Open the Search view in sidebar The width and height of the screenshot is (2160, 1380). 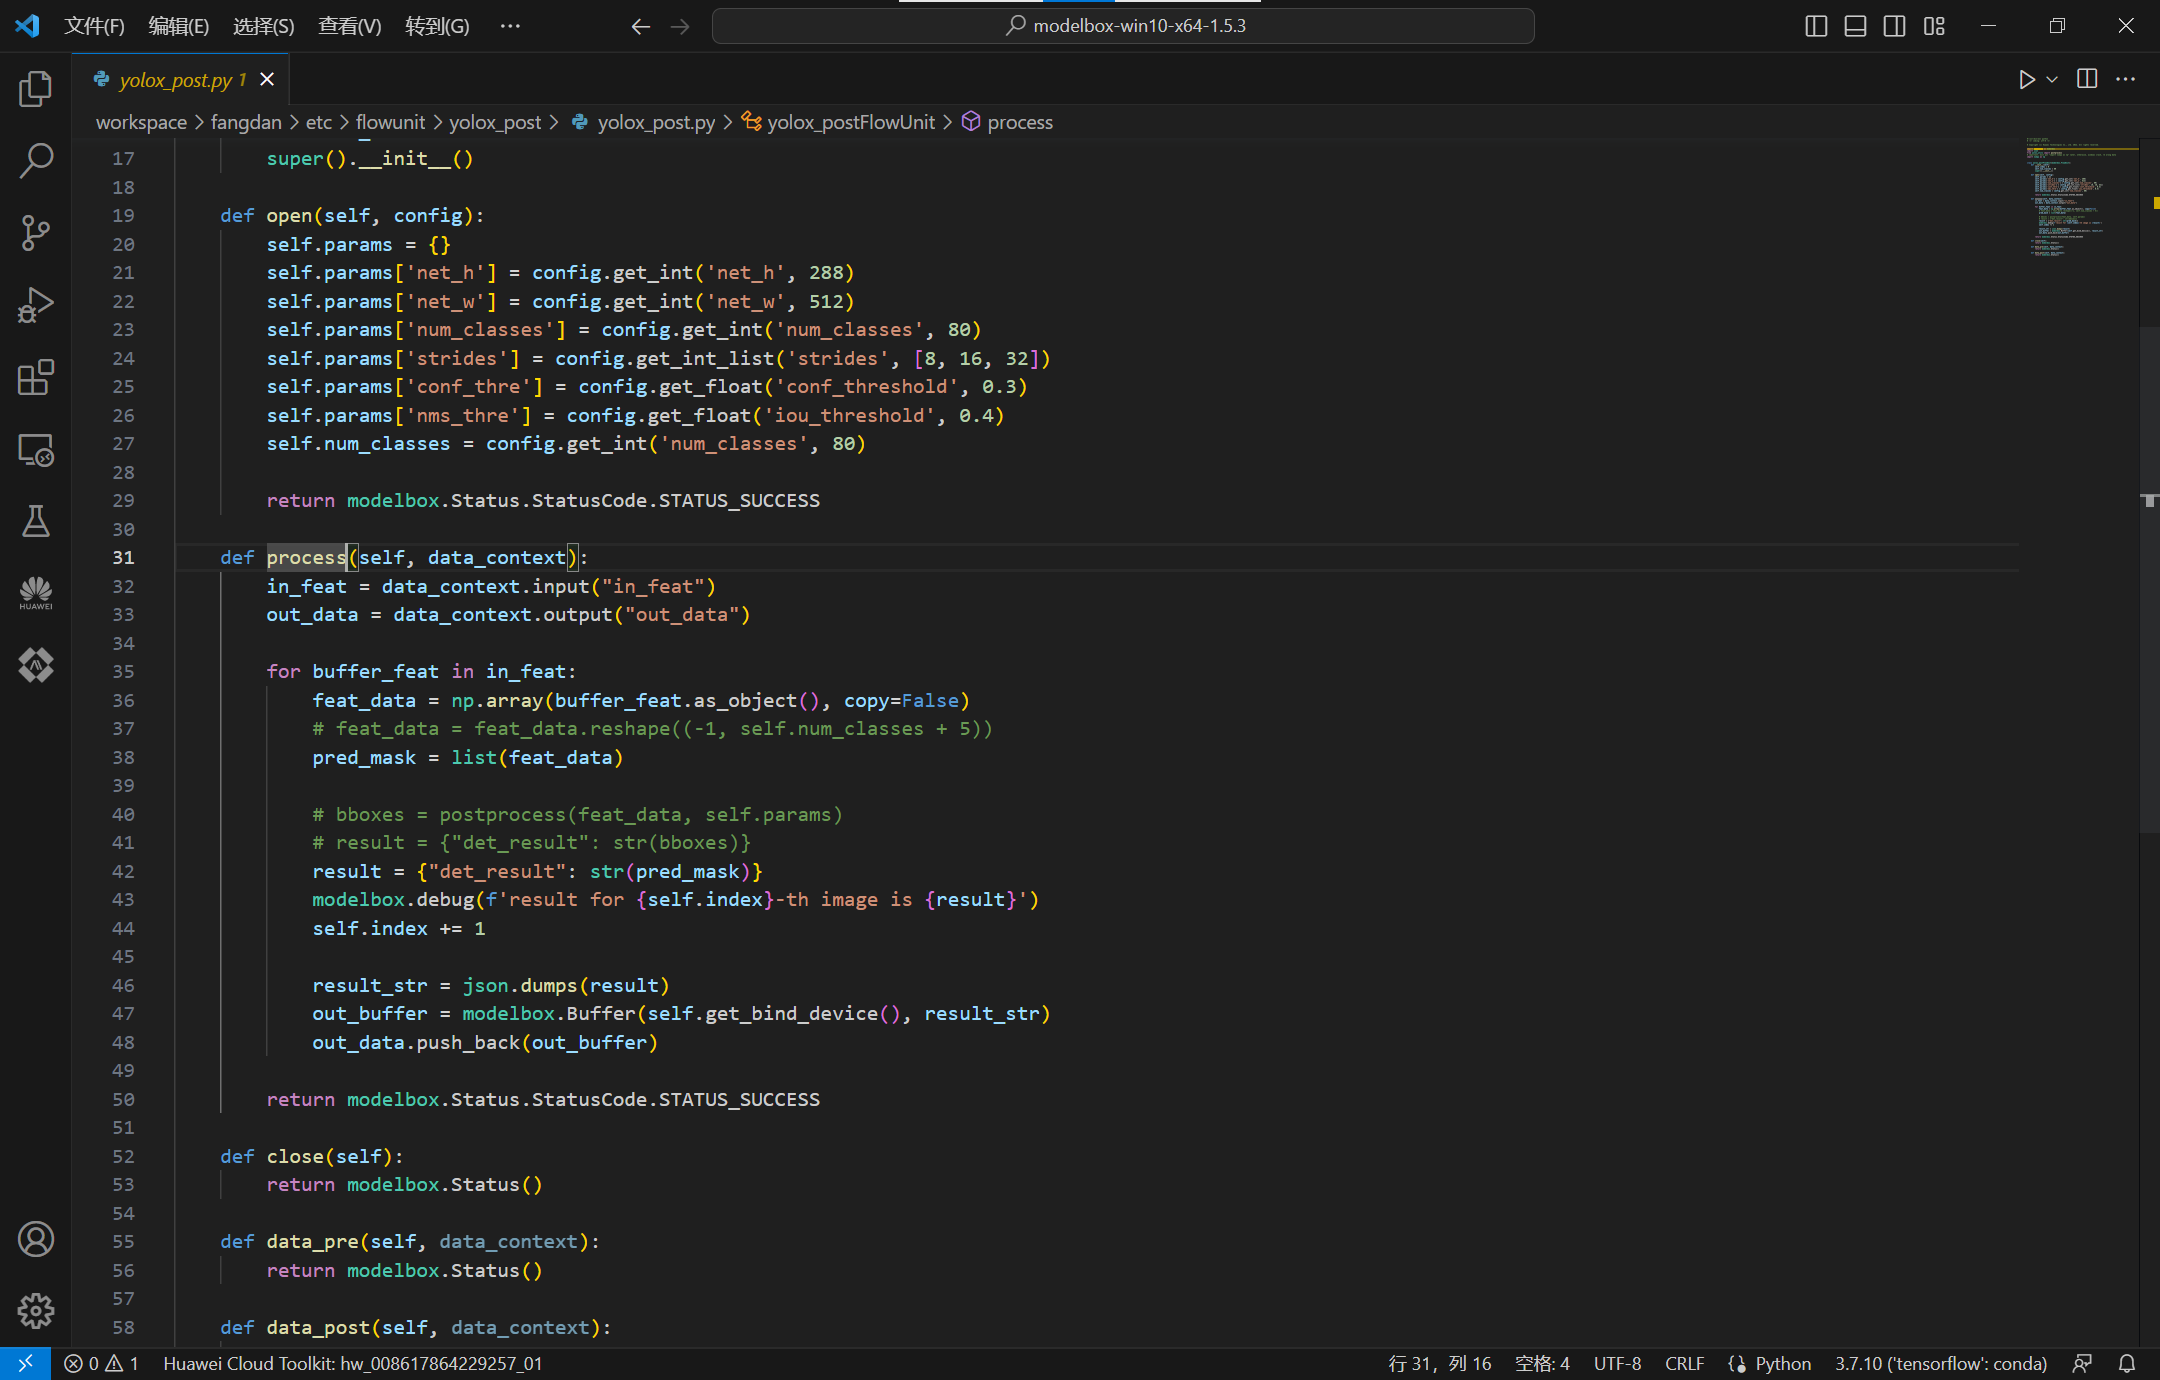[36, 160]
